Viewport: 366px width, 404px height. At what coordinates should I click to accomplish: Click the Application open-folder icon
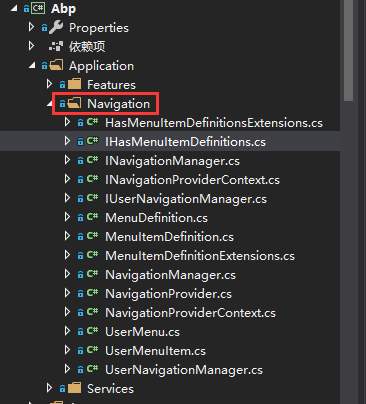56,65
